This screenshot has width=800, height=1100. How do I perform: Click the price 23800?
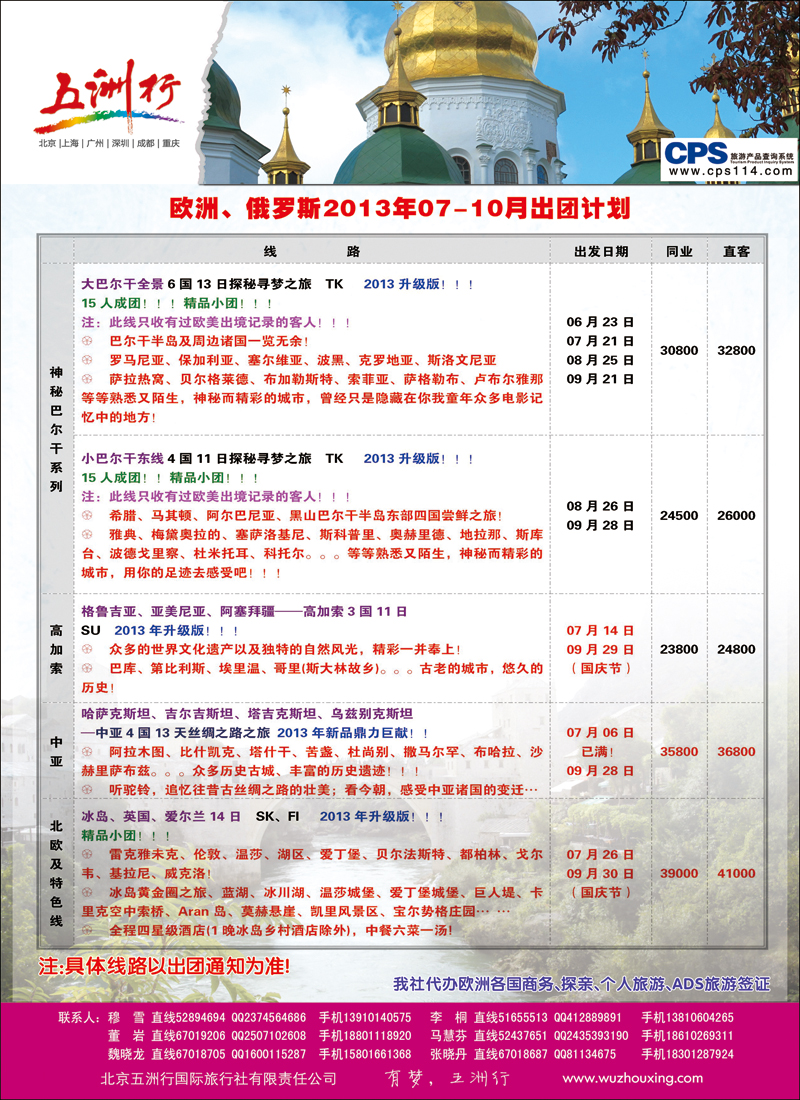tap(679, 650)
